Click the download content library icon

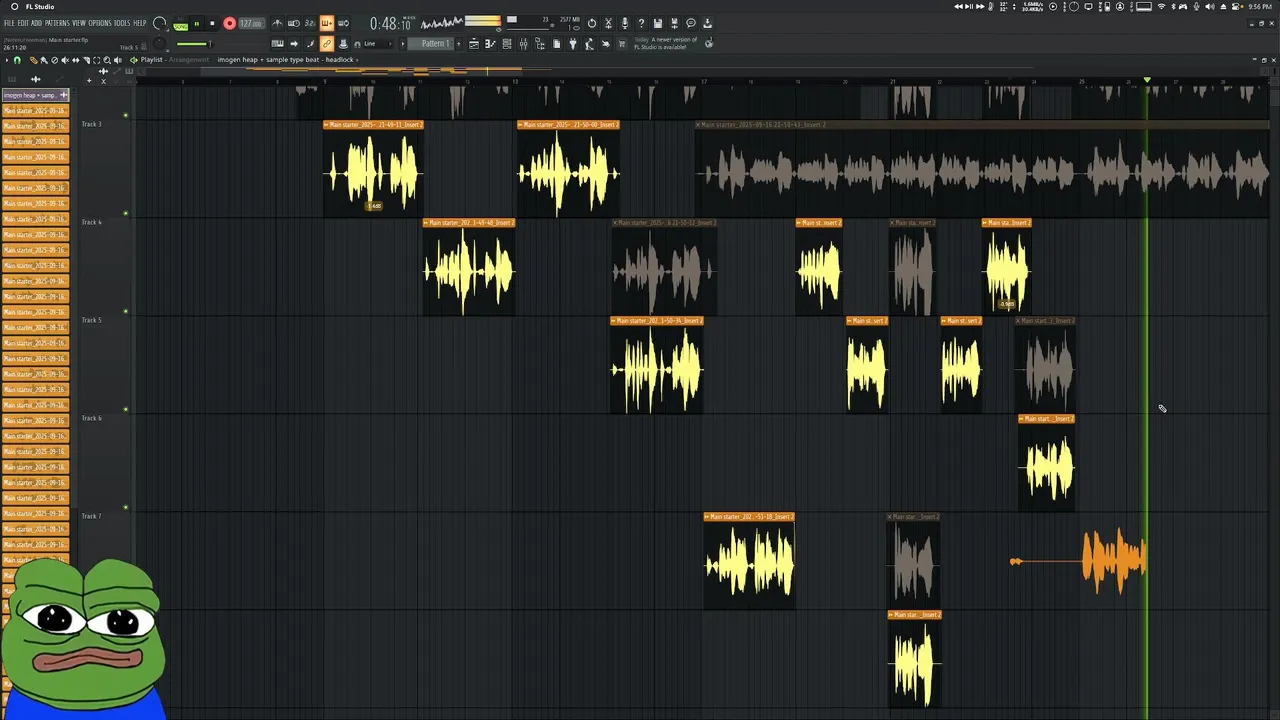tap(706, 24)
